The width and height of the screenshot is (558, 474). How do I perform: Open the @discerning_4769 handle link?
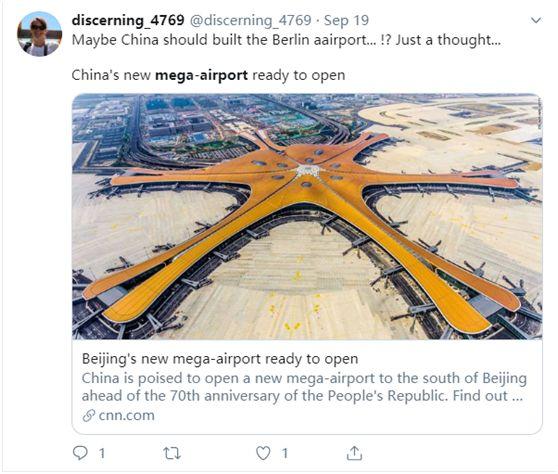[x=251, y=20]
